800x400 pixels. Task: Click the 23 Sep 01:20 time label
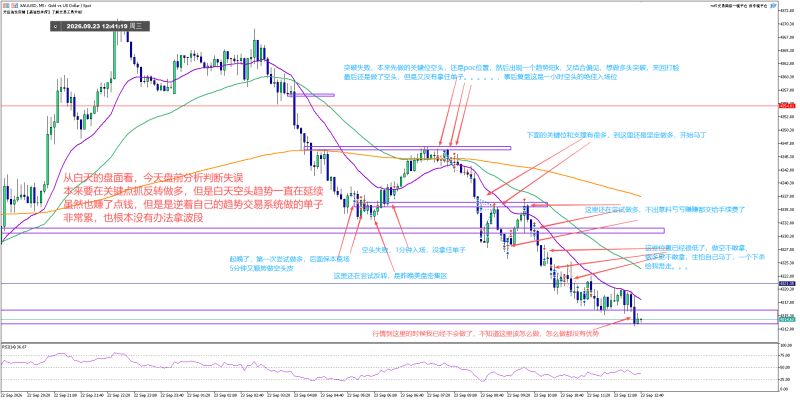[198, 395]
